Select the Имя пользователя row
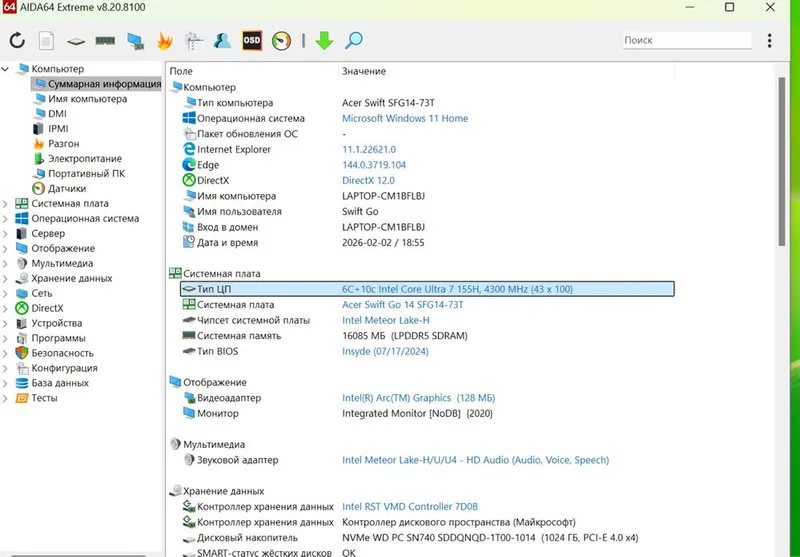 428,212
